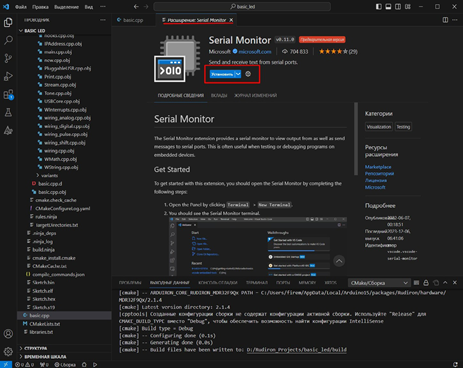Screen dimensions: 463x368
Task: Select the Журнал изменений changelog tab
Action: pyautogui.click(x=255, y=95)
